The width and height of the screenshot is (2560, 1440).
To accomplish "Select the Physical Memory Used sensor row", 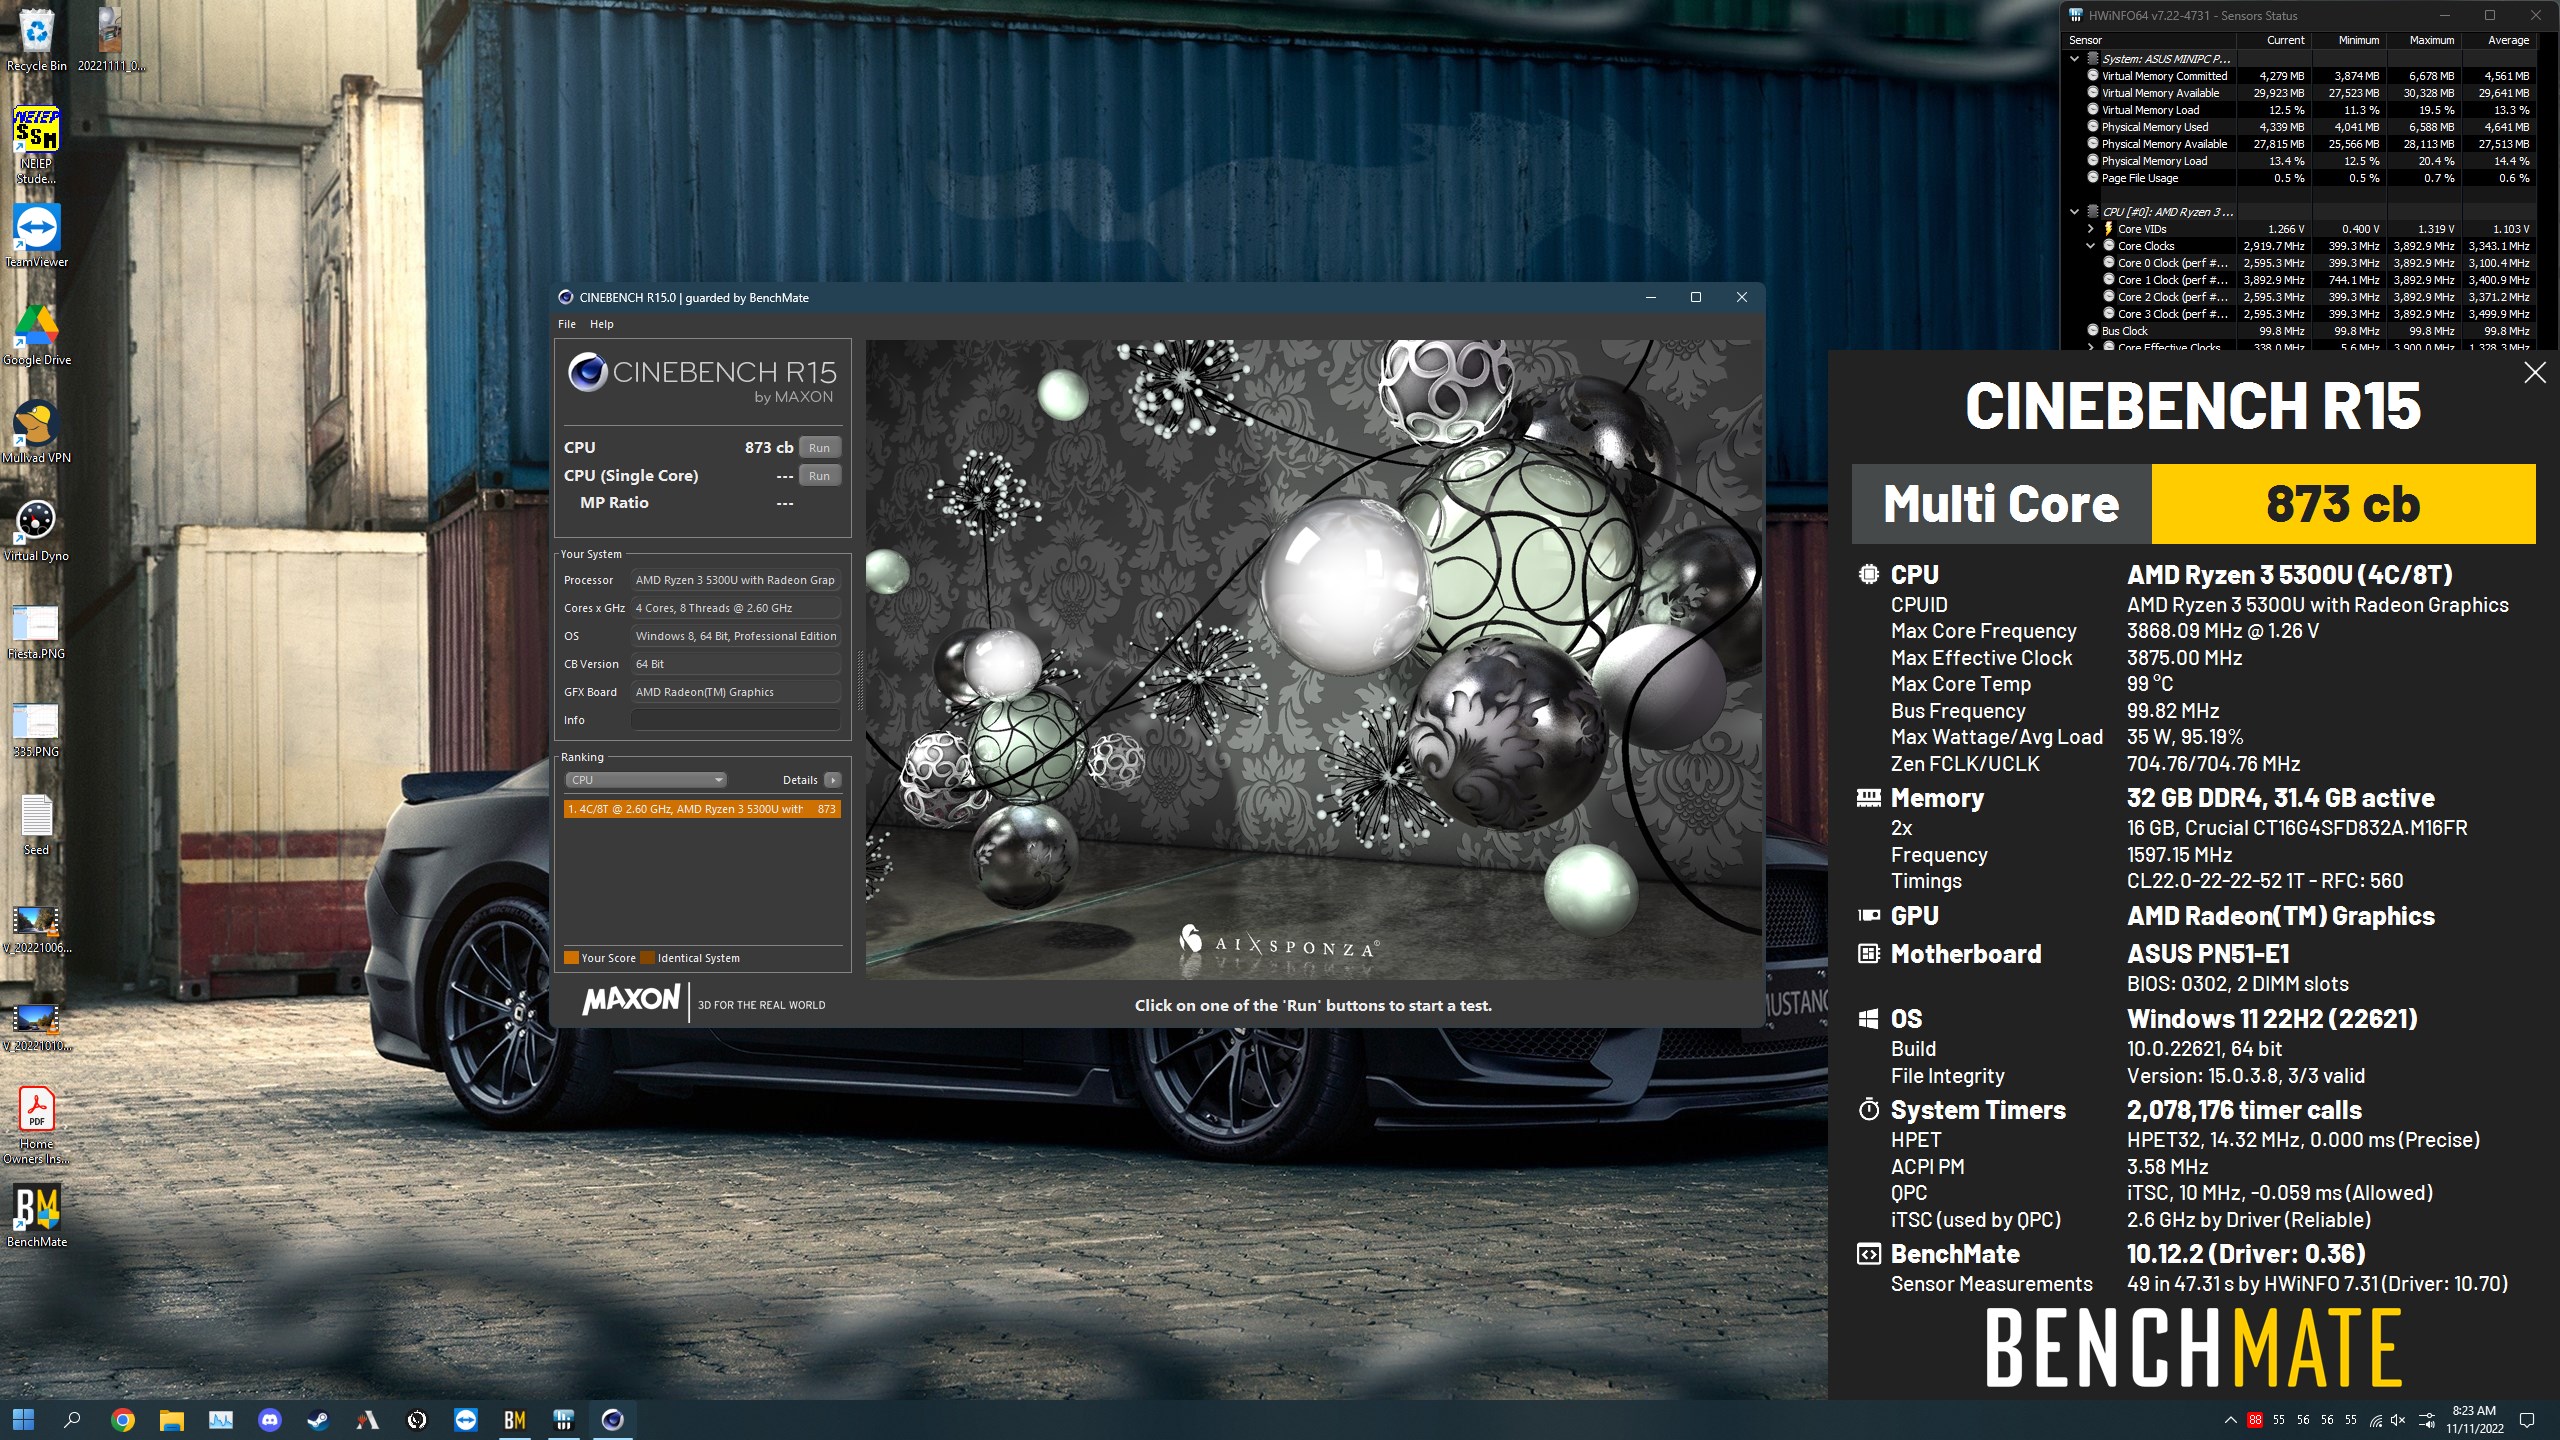I will 2309,127.
